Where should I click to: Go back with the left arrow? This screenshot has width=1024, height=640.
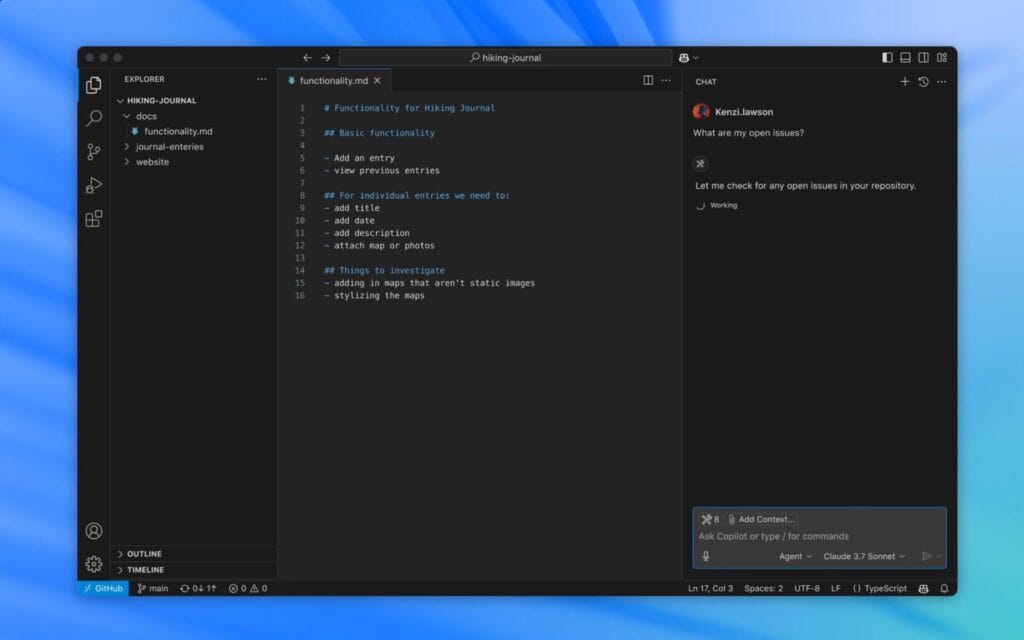click(x=307, y=57)
